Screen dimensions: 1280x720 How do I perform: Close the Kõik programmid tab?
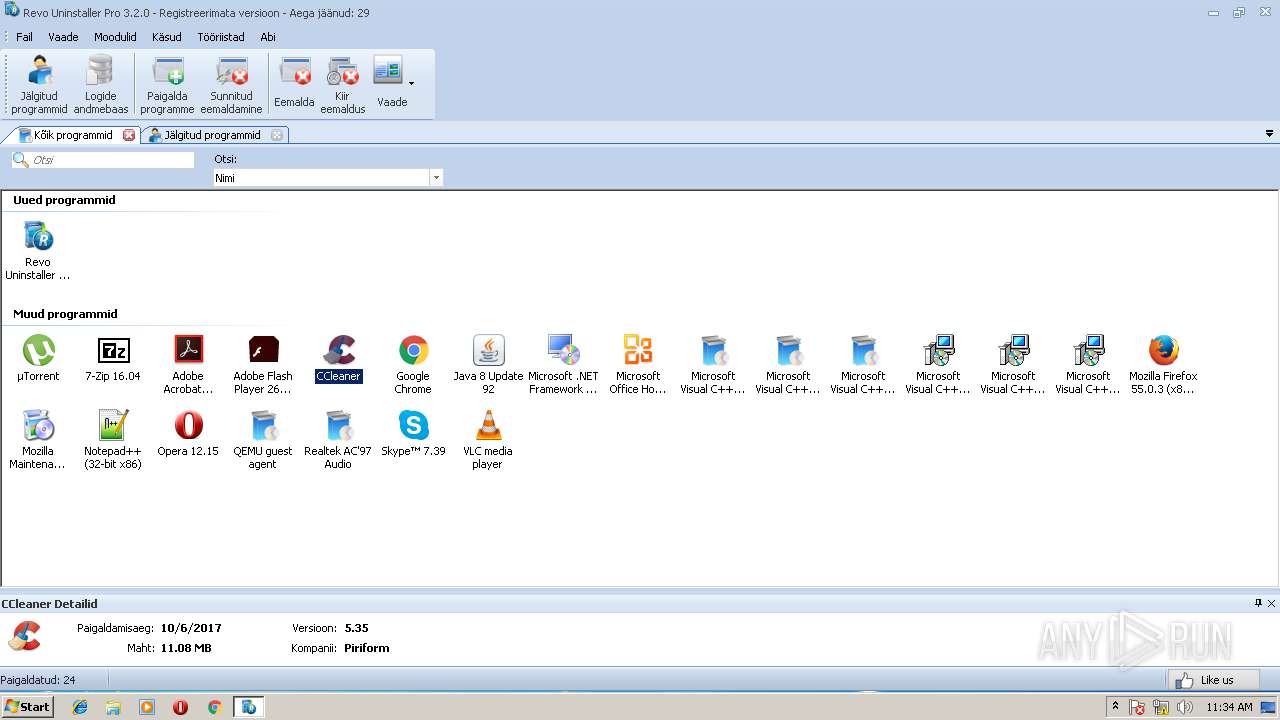point(129,135)
